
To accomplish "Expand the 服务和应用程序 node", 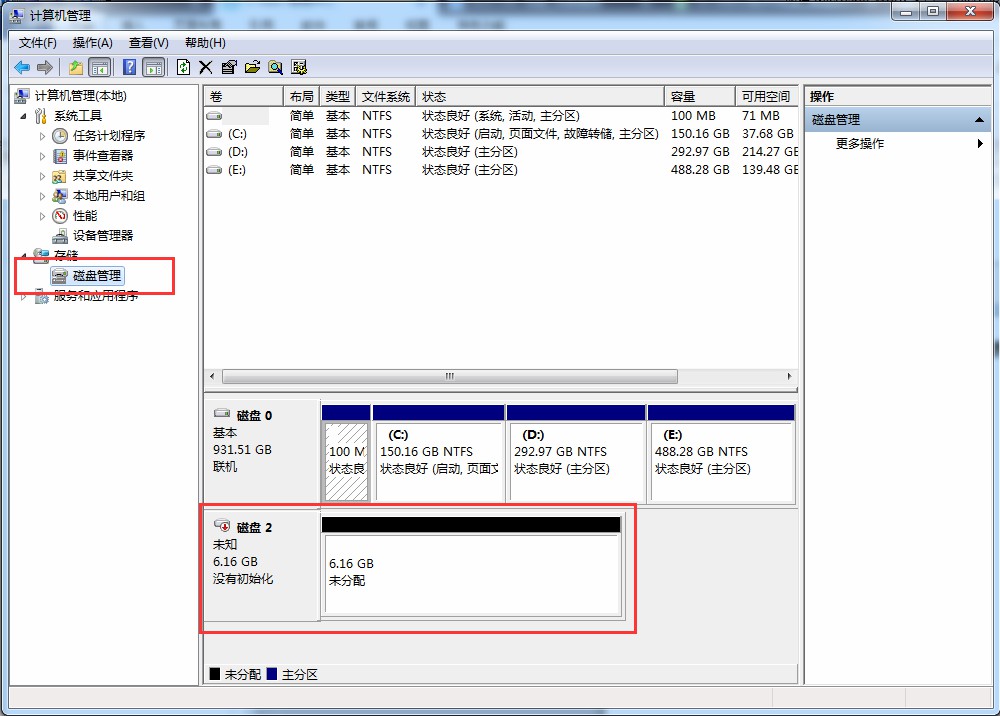I will (22, 295).
